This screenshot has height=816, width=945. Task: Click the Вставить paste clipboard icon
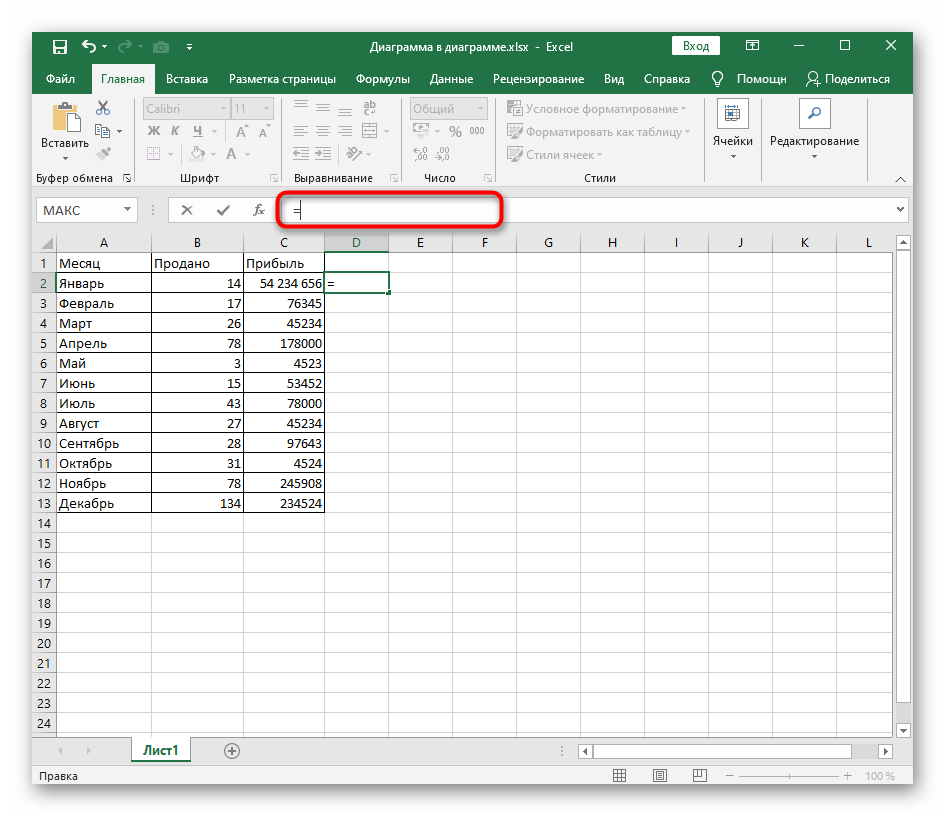pyautogui.click(x=65, y=119)
